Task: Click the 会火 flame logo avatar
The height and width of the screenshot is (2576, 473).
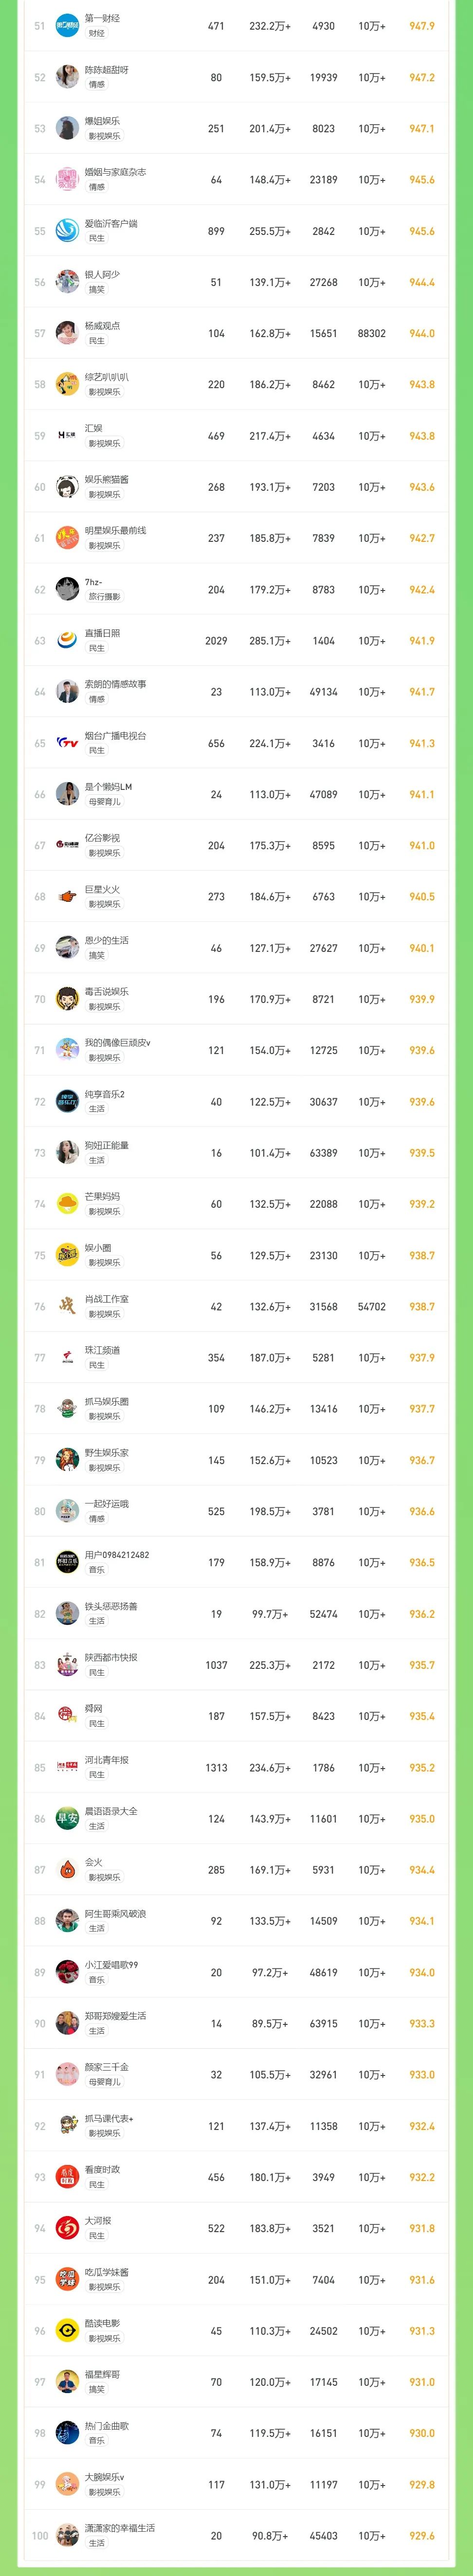Action: coord(67,1870)
